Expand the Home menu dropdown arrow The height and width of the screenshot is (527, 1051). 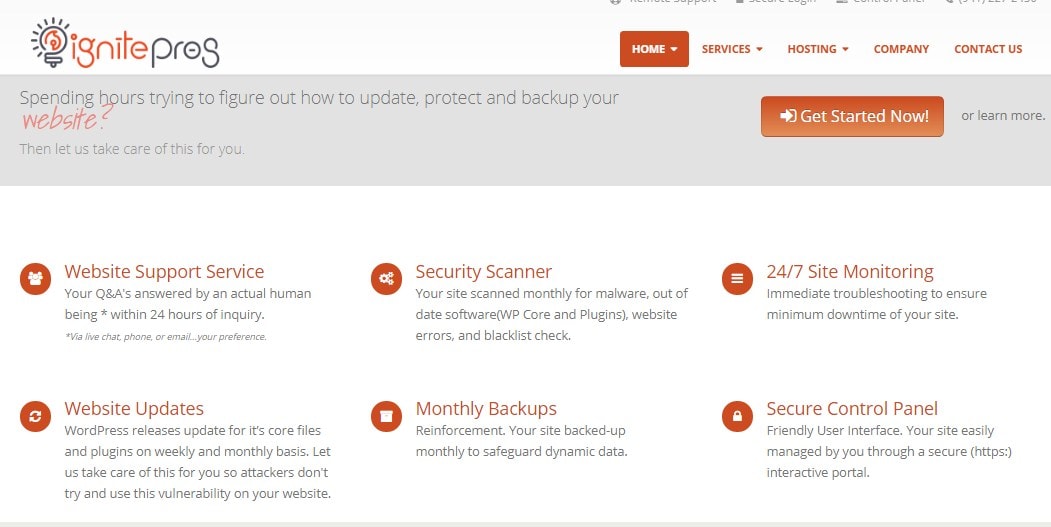[x=674, y=49]
